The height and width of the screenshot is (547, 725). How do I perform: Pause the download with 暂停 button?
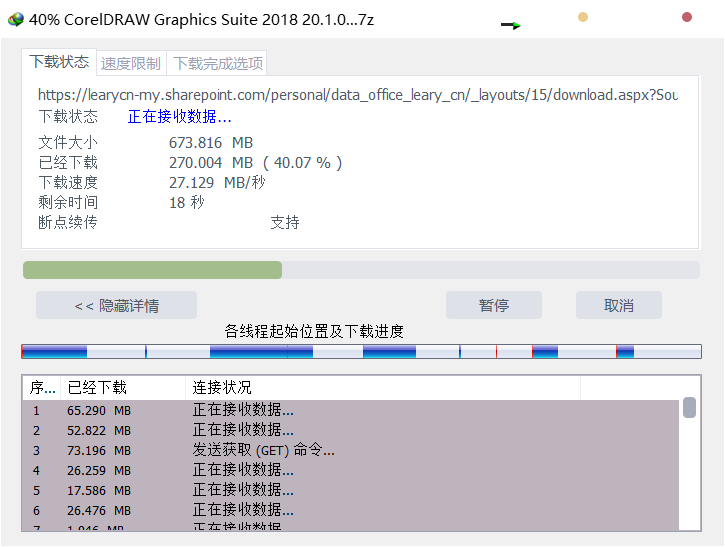tap(494, 305)
